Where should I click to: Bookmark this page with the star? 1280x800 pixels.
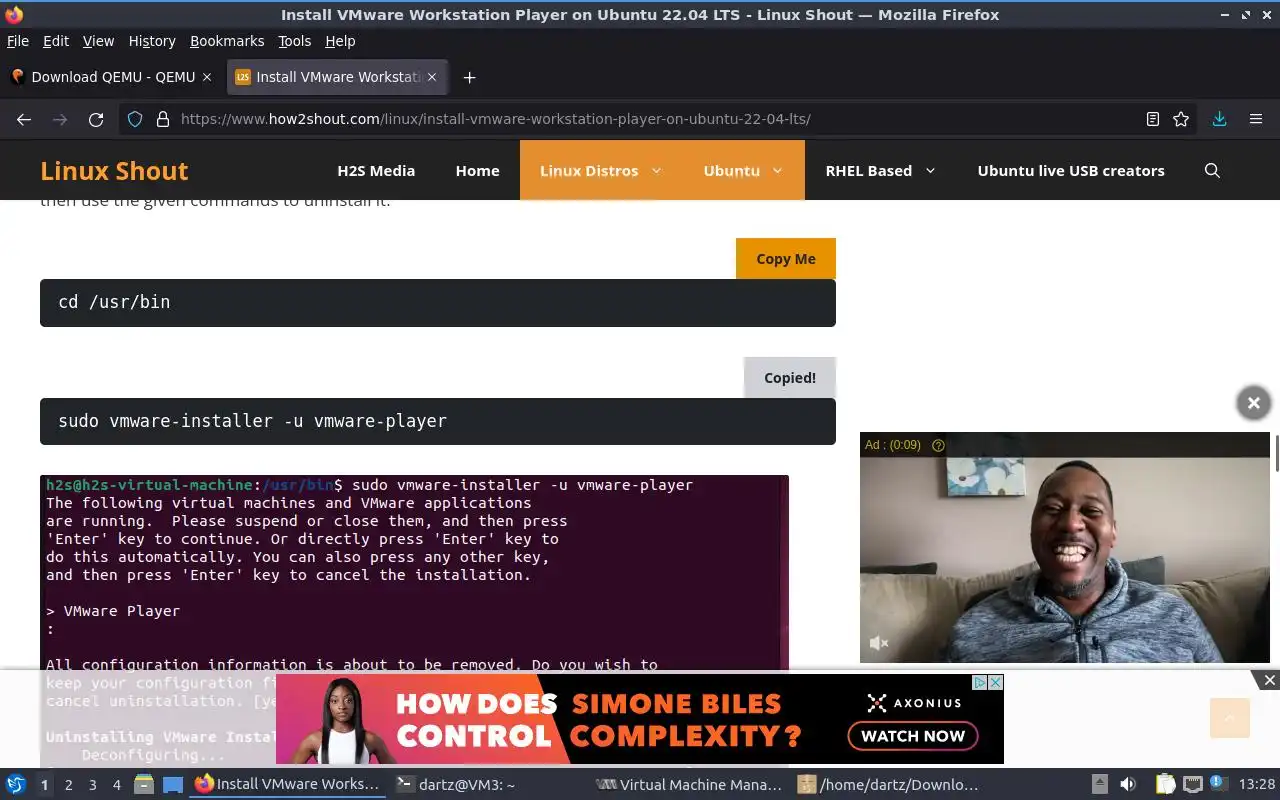1181,119
